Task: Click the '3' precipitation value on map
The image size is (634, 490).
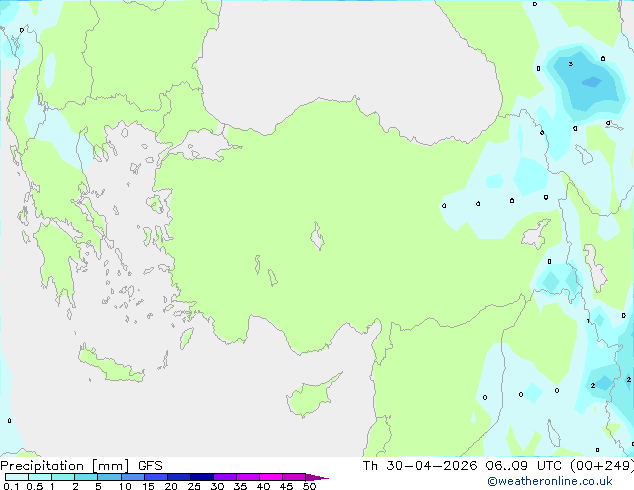Action: pyautogui.click(x=571, y=64)
